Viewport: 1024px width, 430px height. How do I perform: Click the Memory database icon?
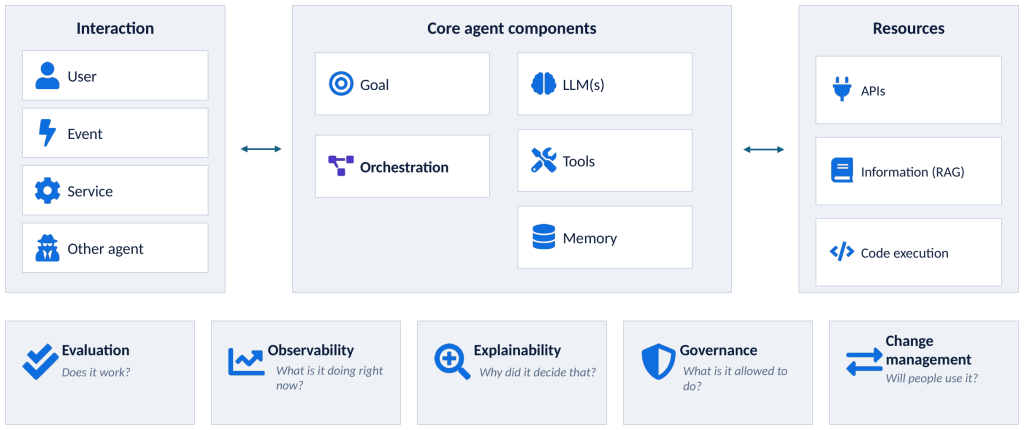click(543, 237)
